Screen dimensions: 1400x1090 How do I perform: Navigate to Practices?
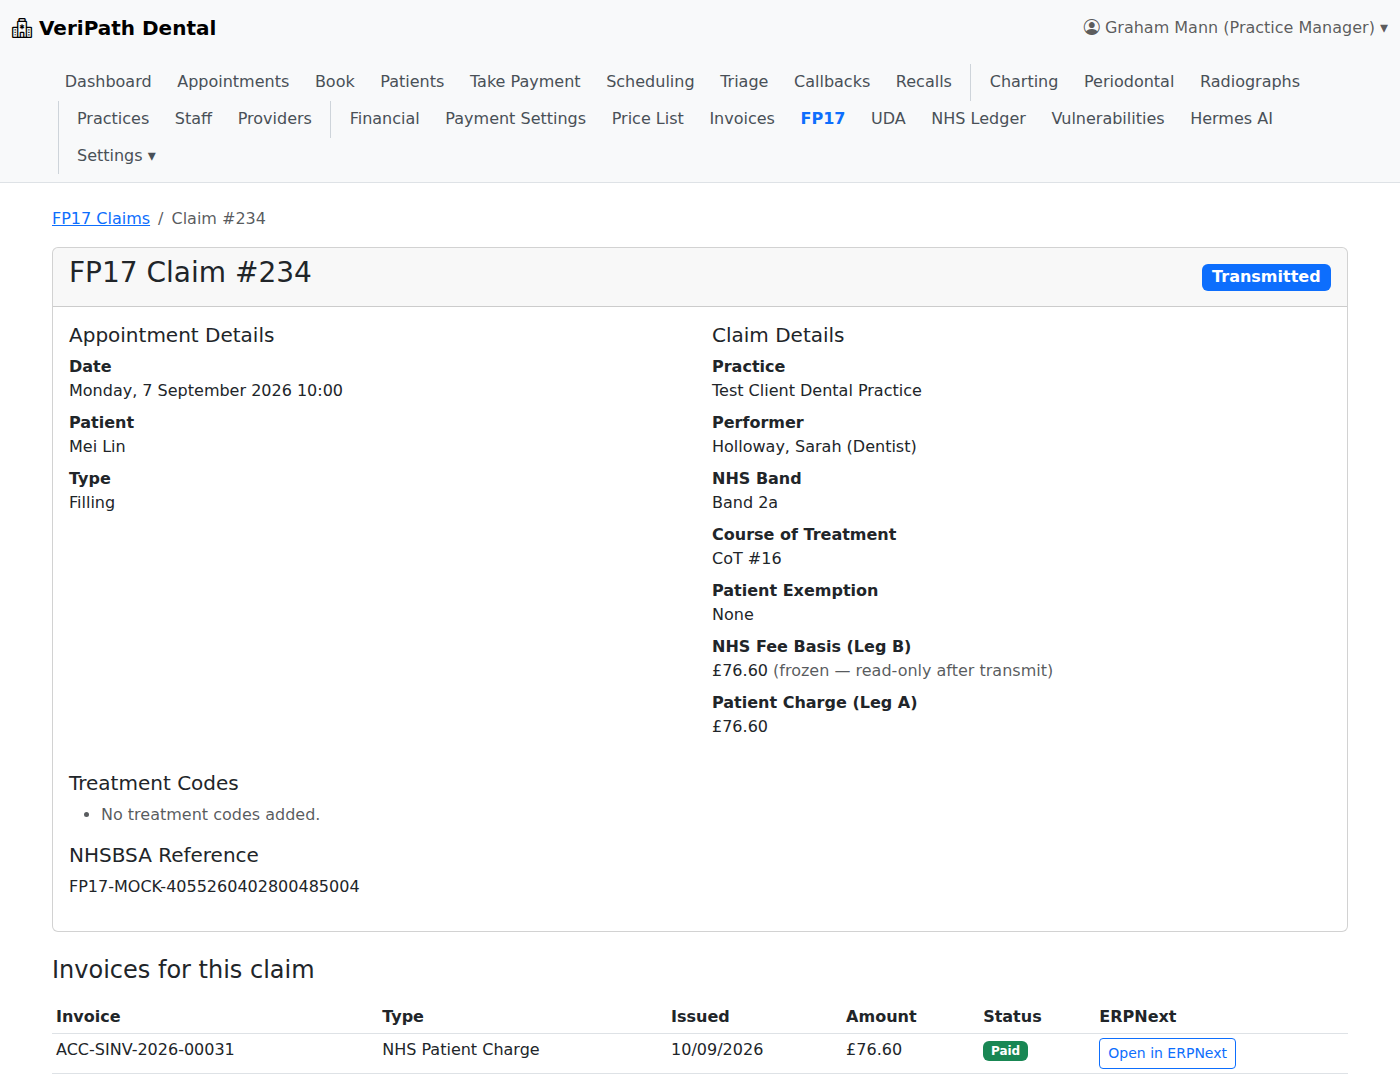[113, 118]
